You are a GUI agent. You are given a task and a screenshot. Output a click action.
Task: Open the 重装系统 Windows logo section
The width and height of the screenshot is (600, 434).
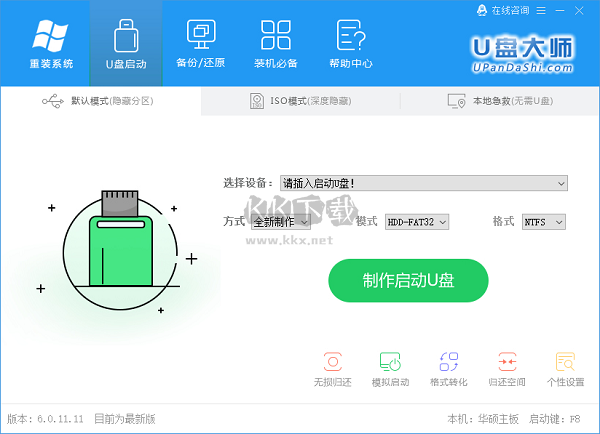(51, 44)
